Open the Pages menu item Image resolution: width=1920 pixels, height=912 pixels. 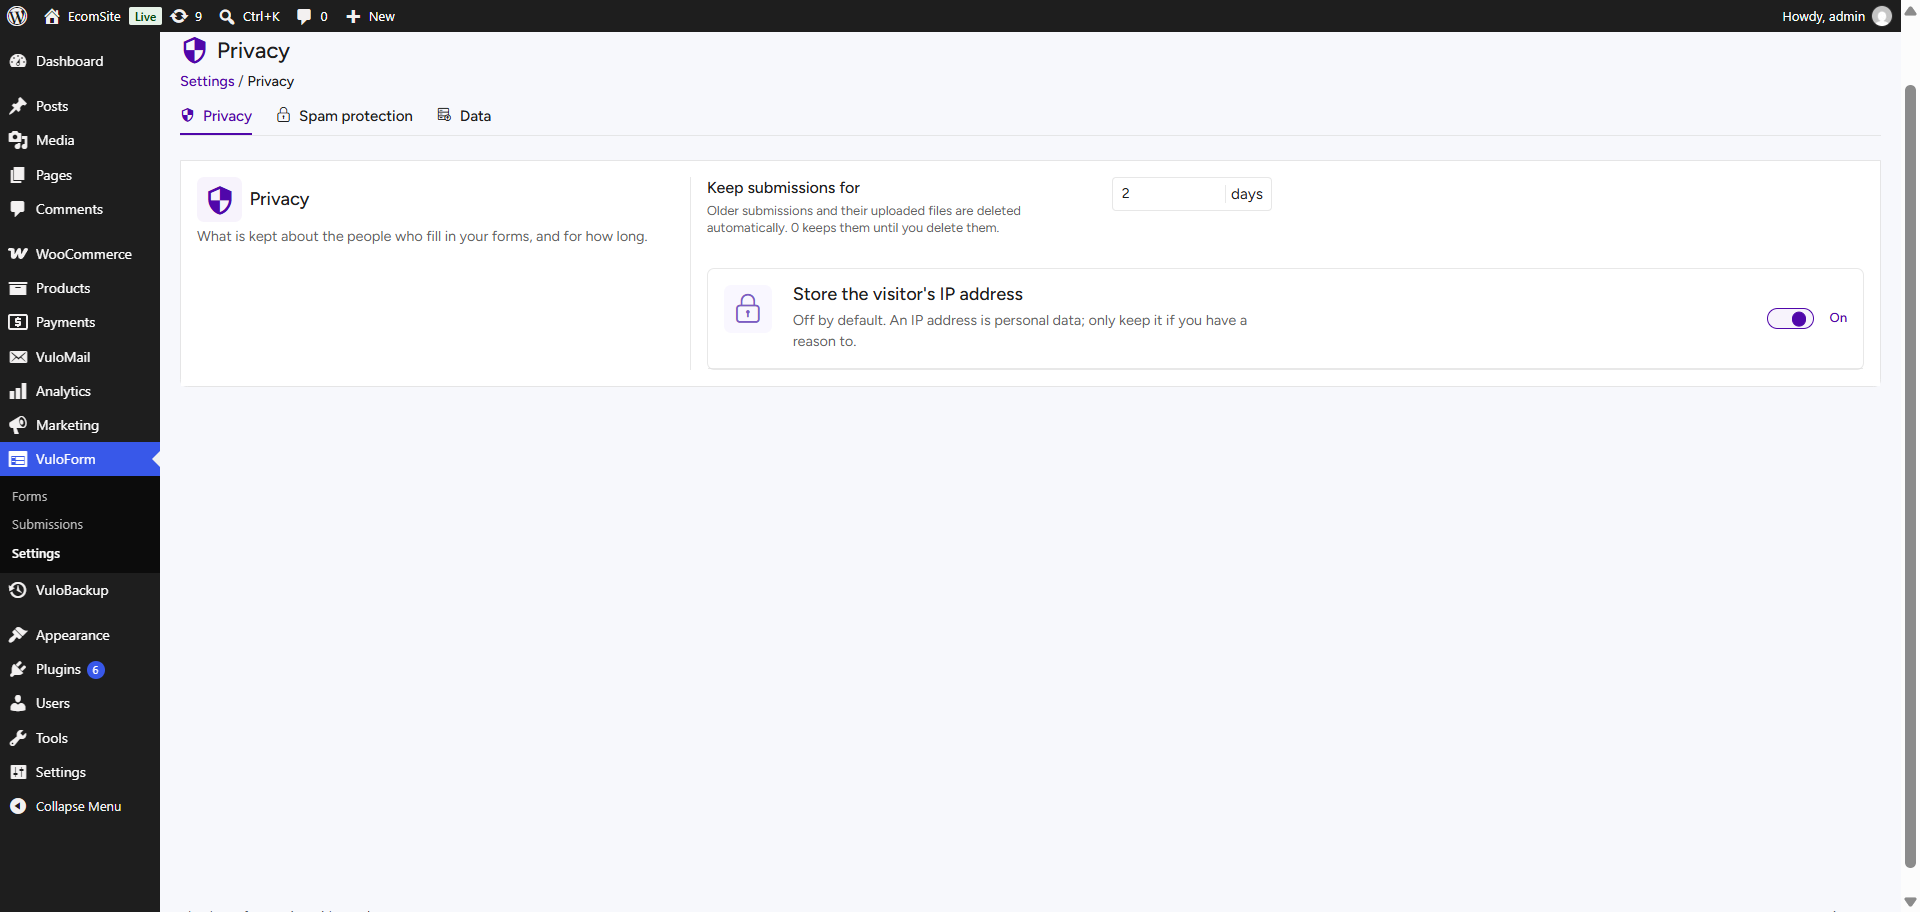80,175
